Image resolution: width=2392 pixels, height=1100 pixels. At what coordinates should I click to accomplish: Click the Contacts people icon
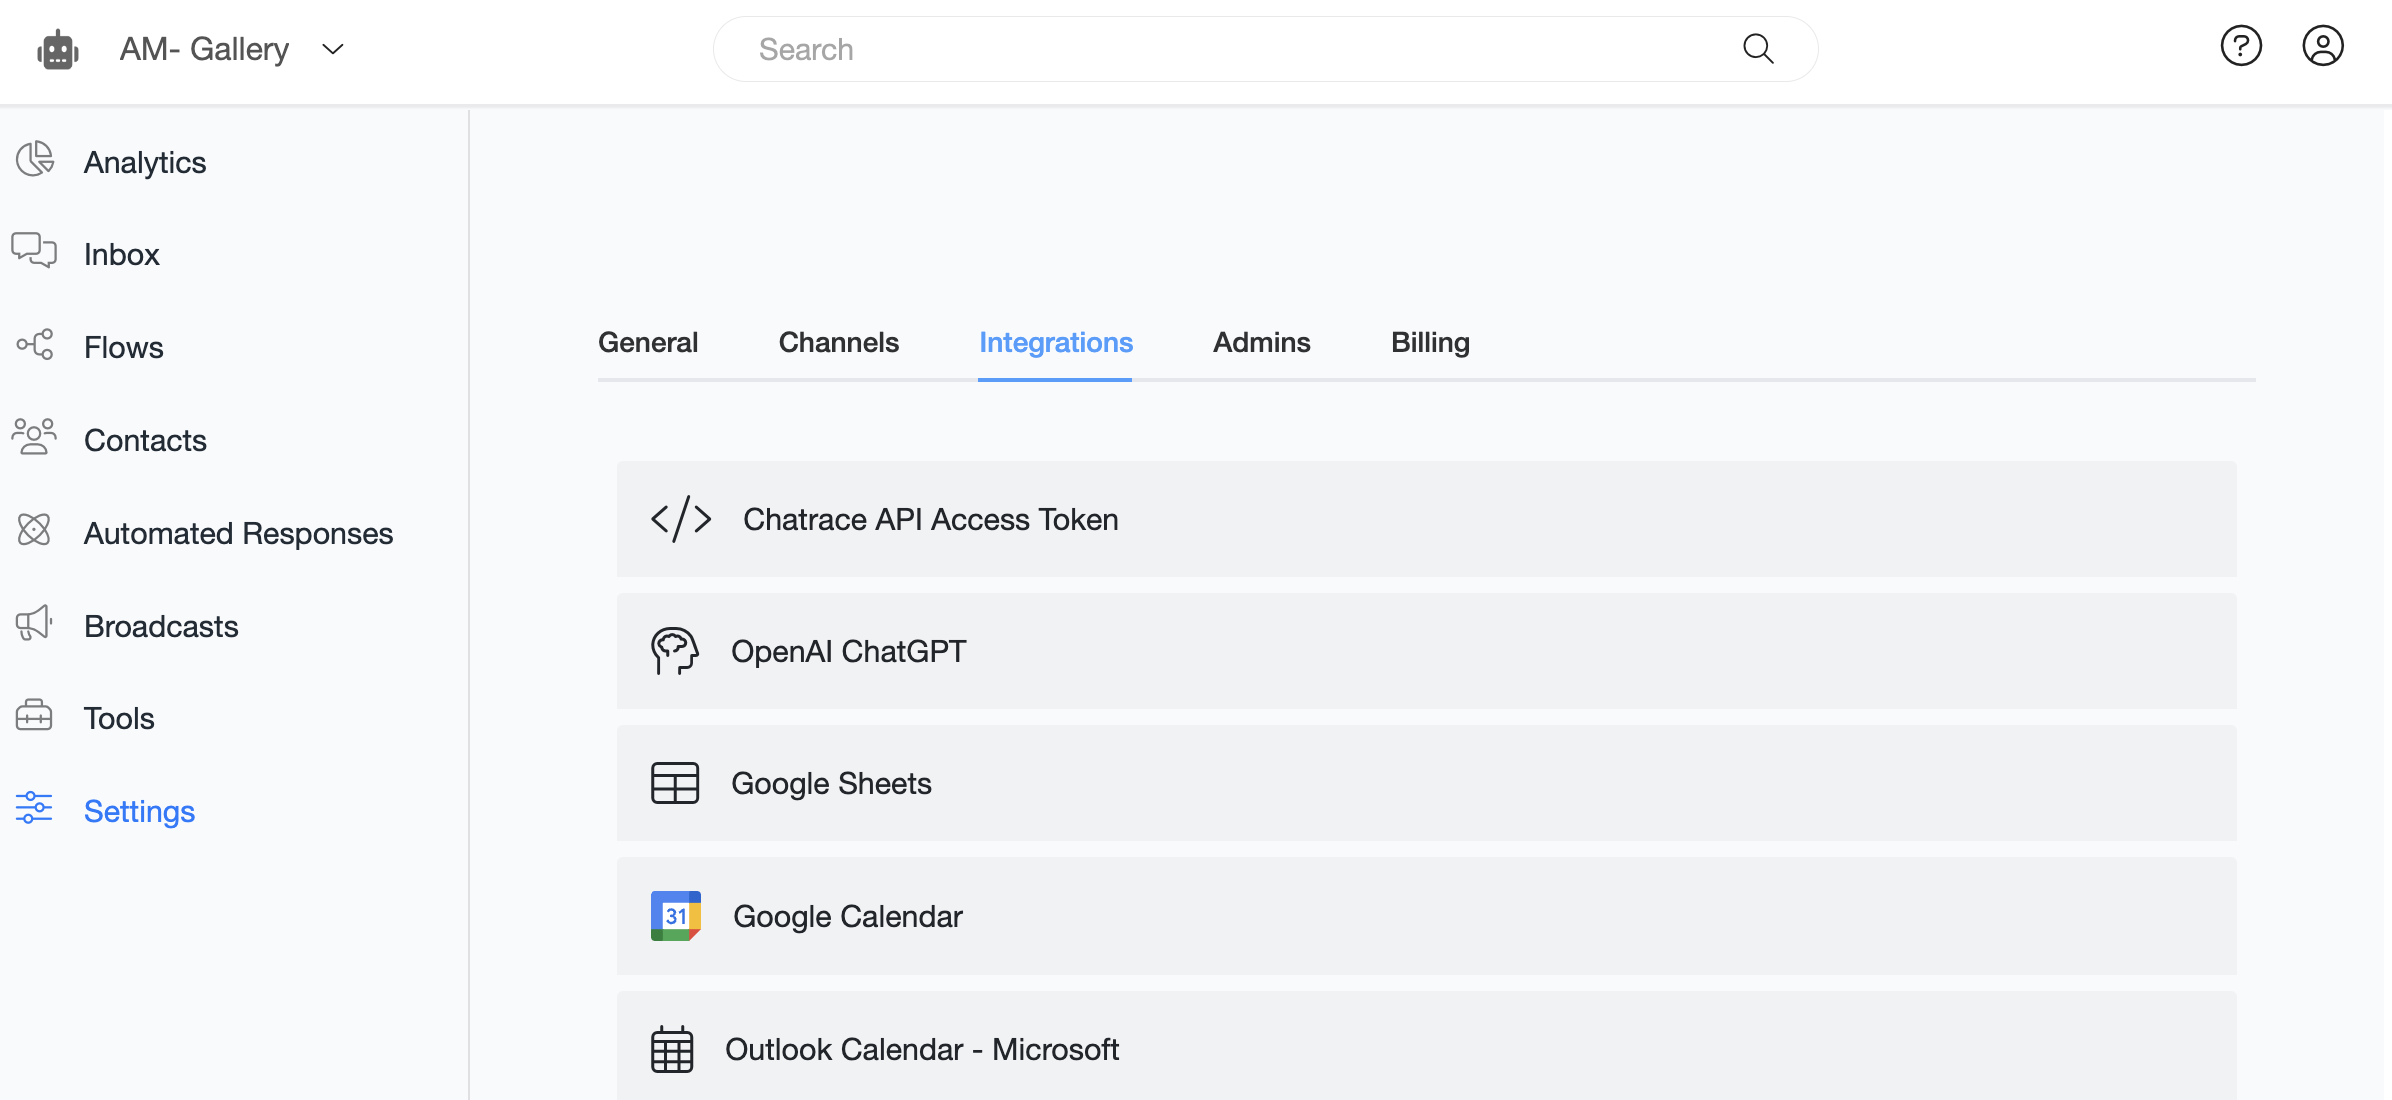(x=34, y=437)
